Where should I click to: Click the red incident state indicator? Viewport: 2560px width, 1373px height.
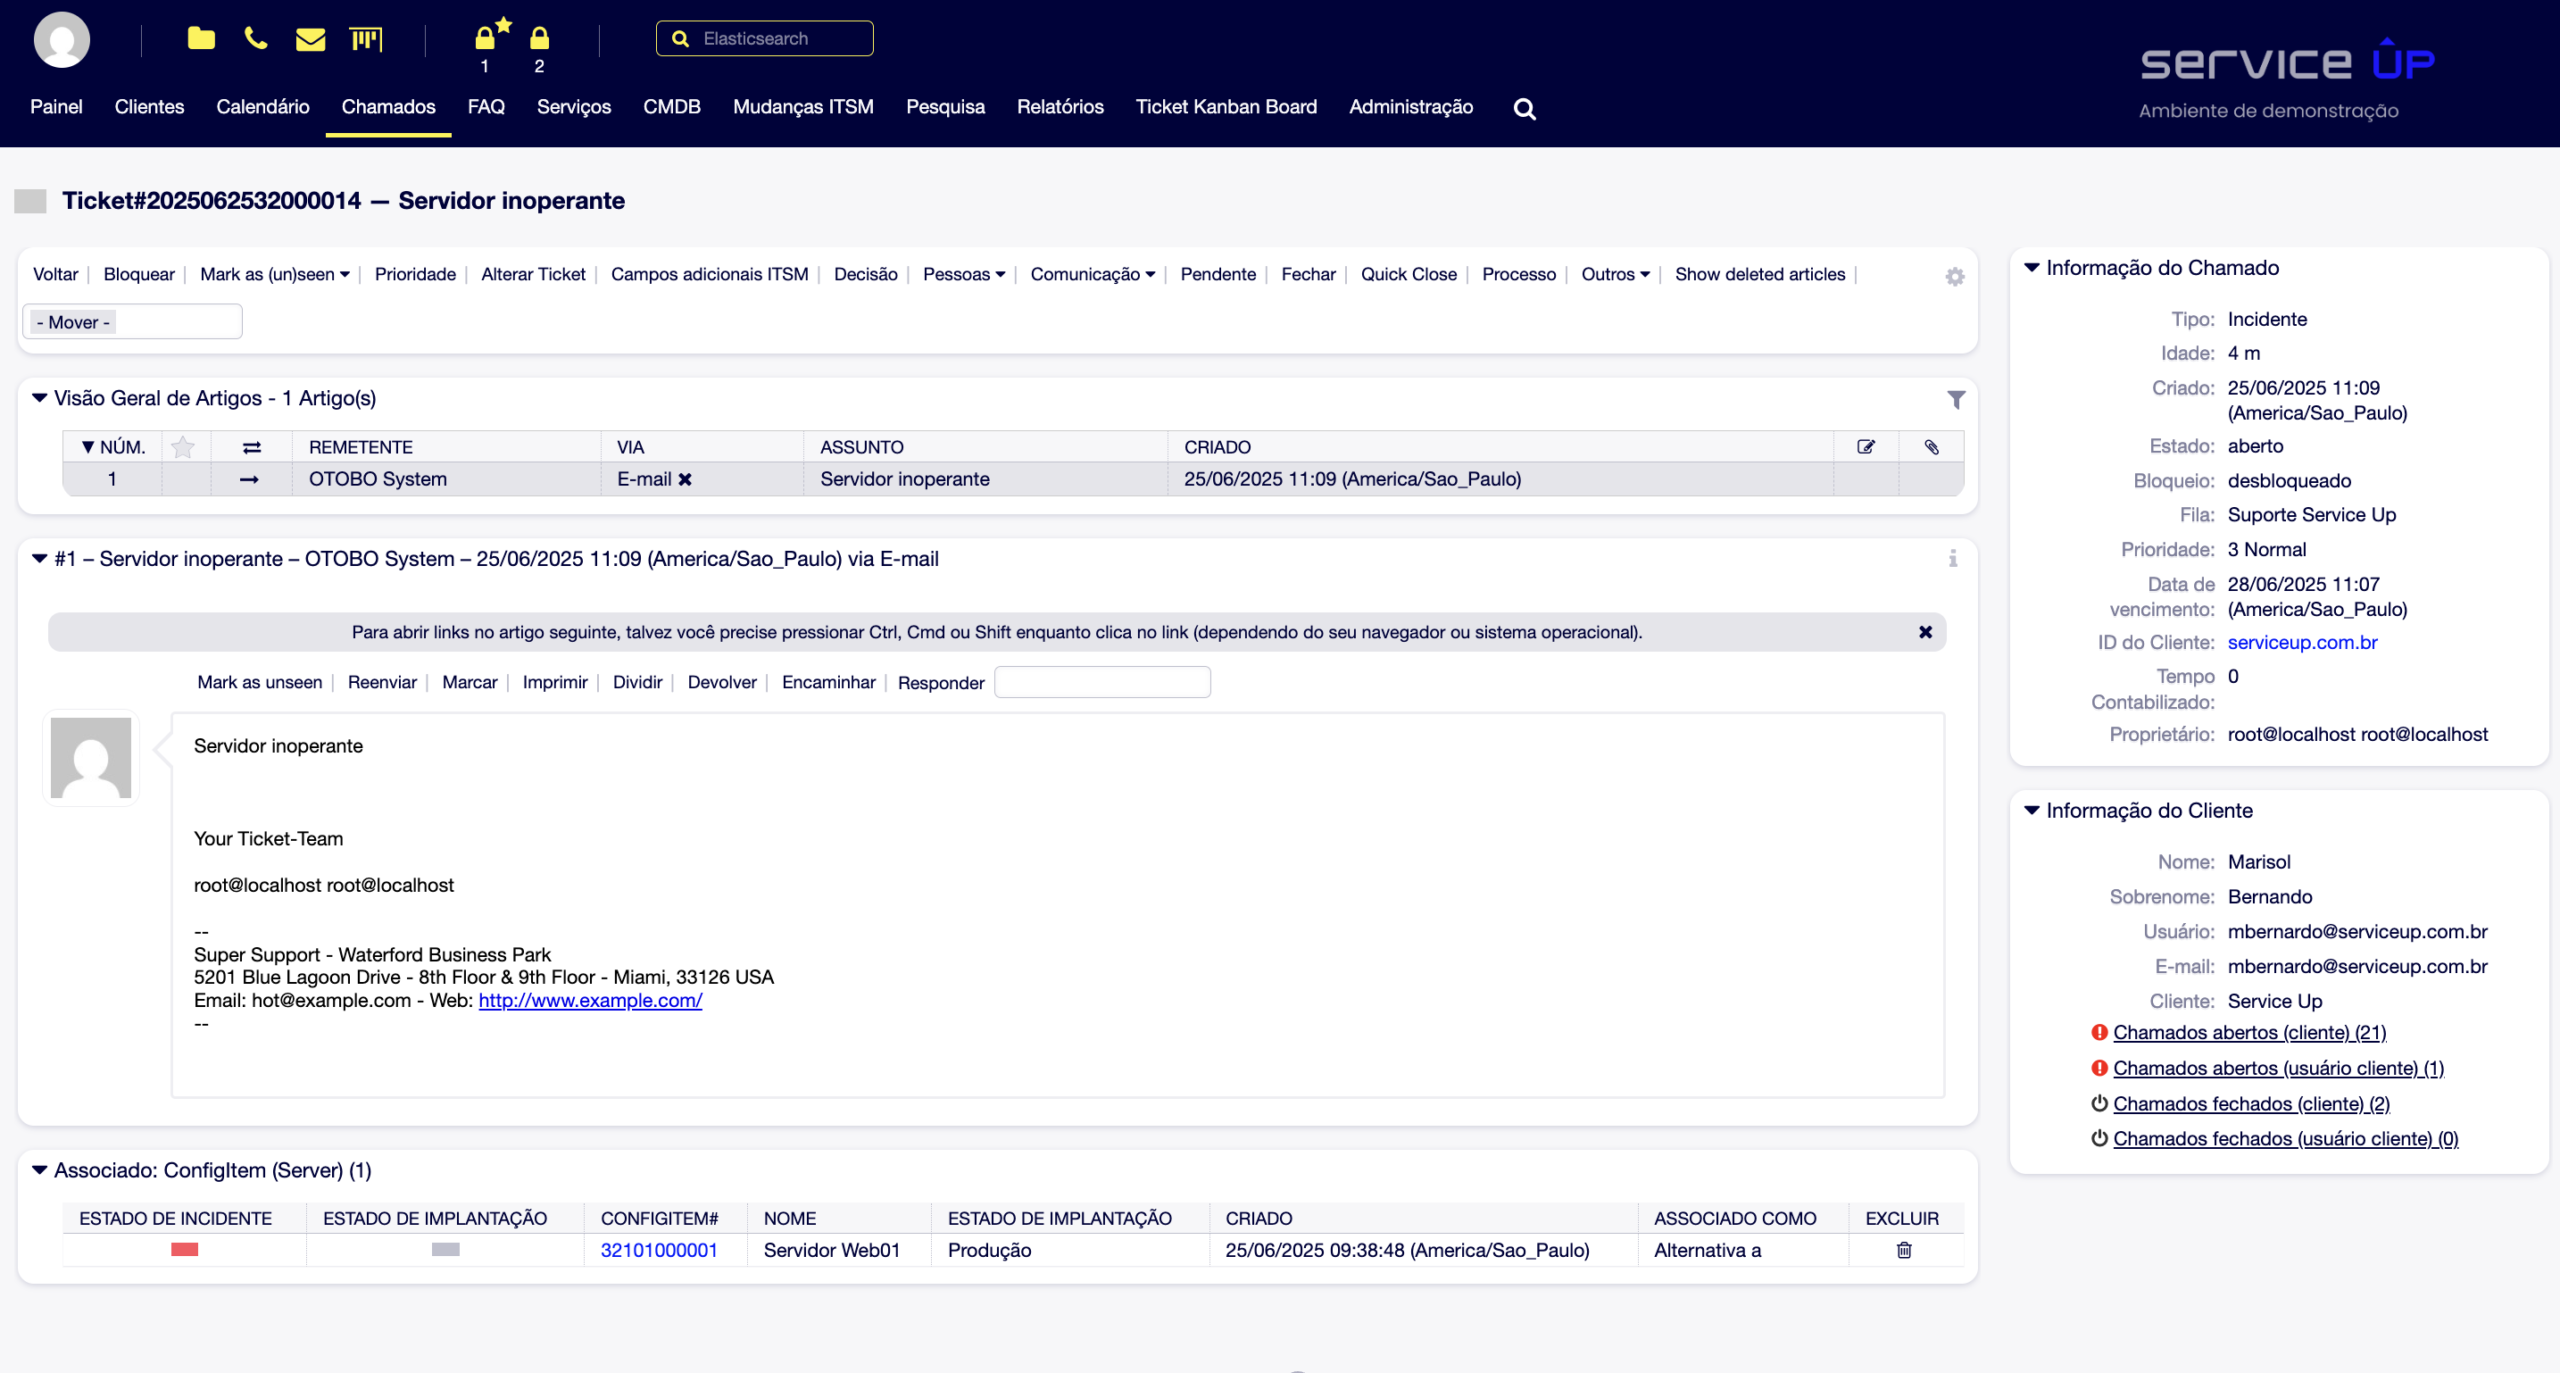(184, 1249)
